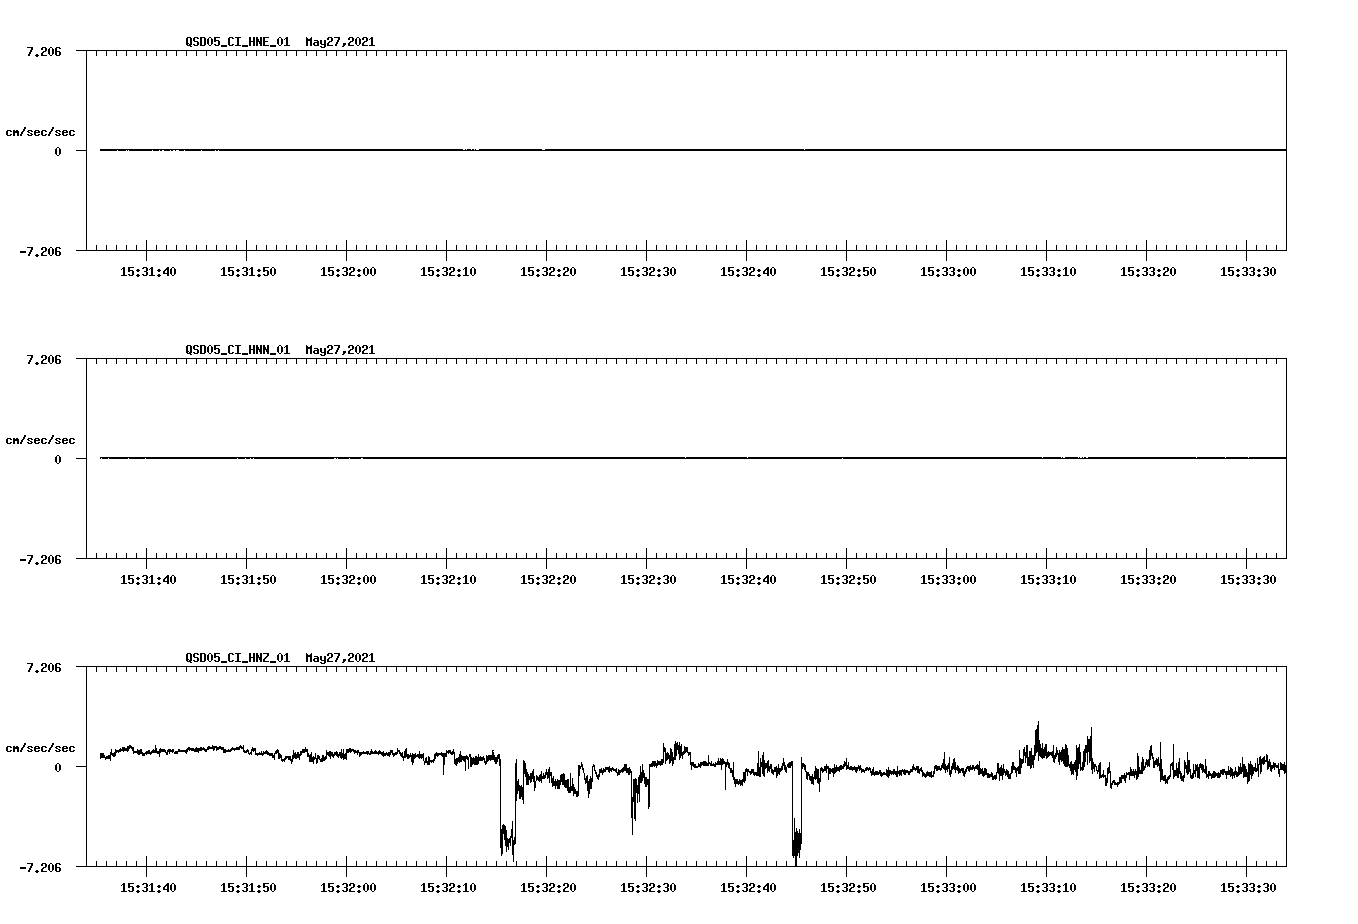
Task: Click the flat HNN waveform trace
Action: coord(600,458)
